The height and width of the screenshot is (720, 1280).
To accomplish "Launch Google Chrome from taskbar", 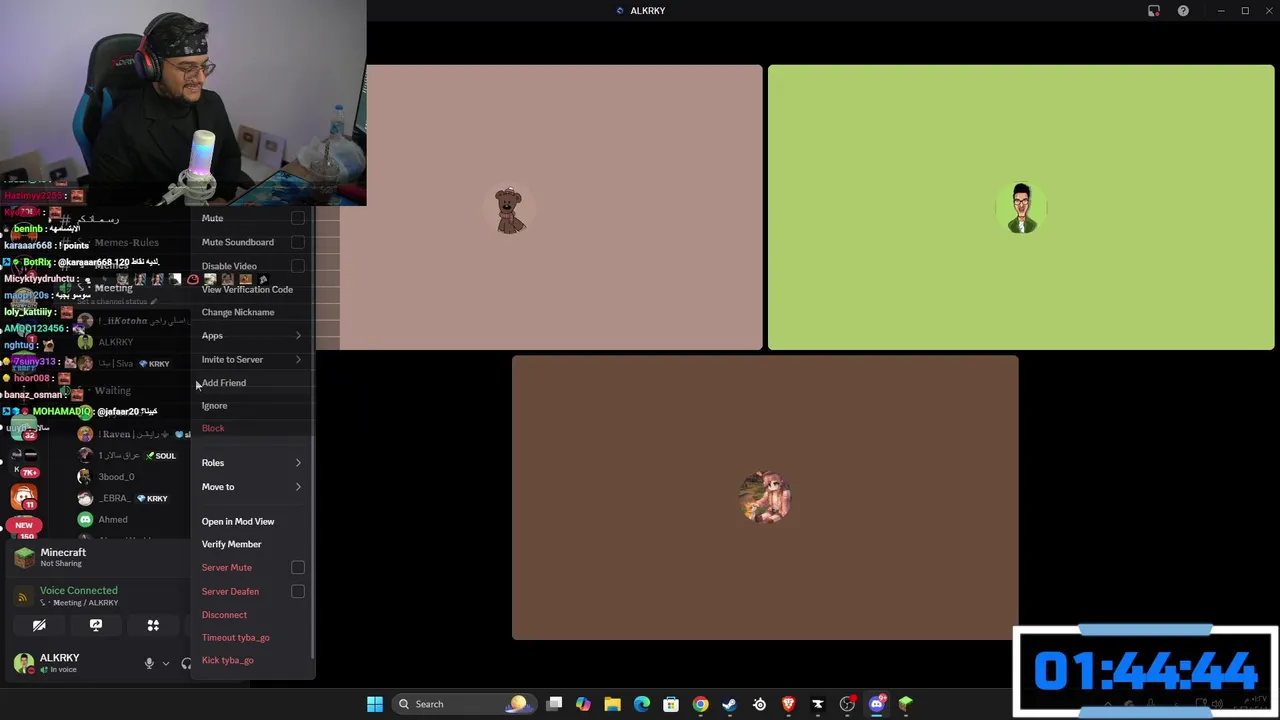I will tap(700, 704).
